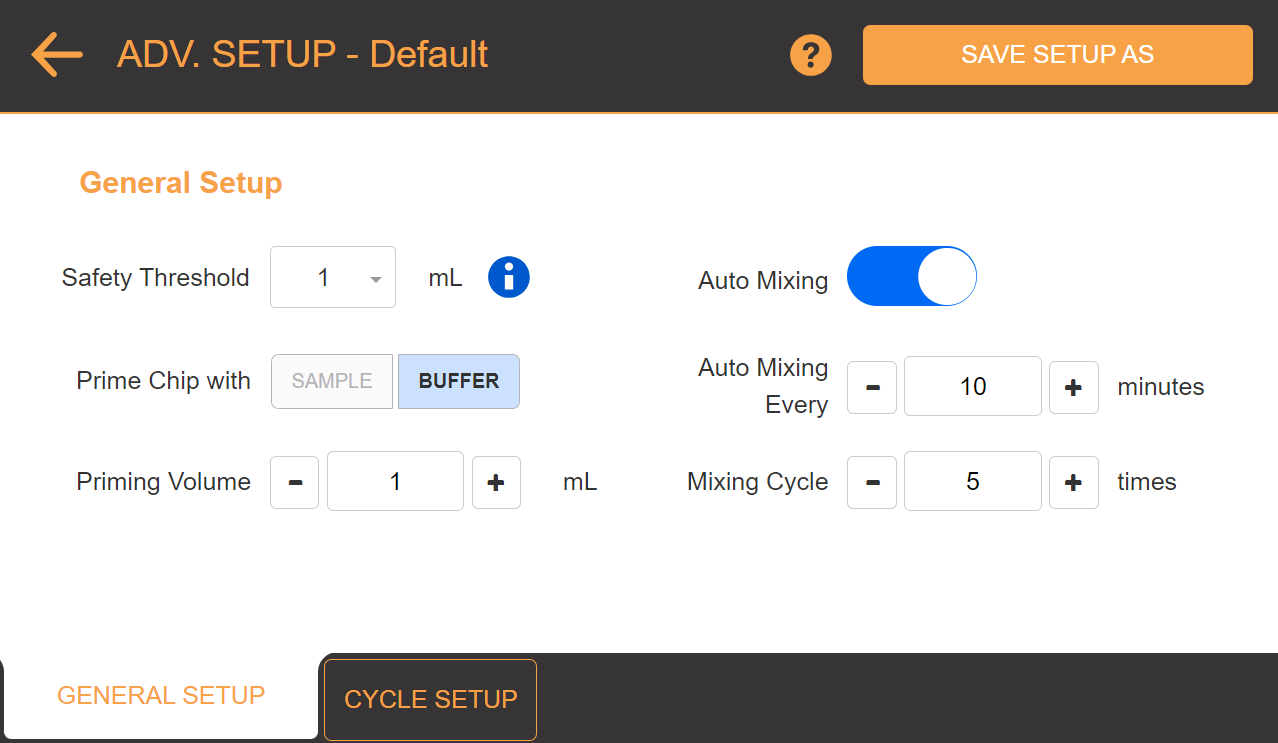Open help with the question mark icon
1278x743 pixels.
pyautogui.click(x=811, y=54)
